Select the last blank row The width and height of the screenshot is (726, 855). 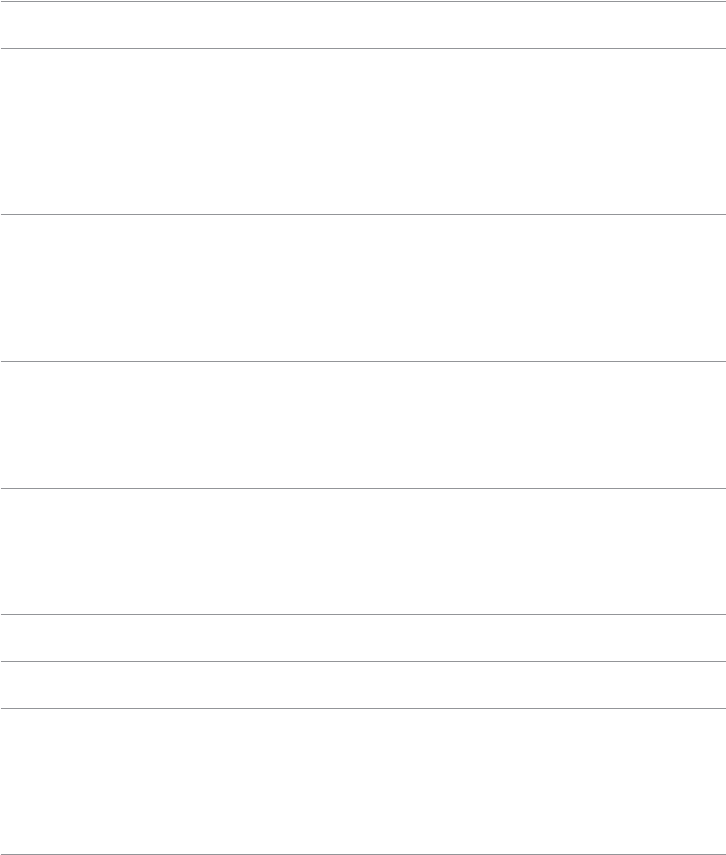363,781
